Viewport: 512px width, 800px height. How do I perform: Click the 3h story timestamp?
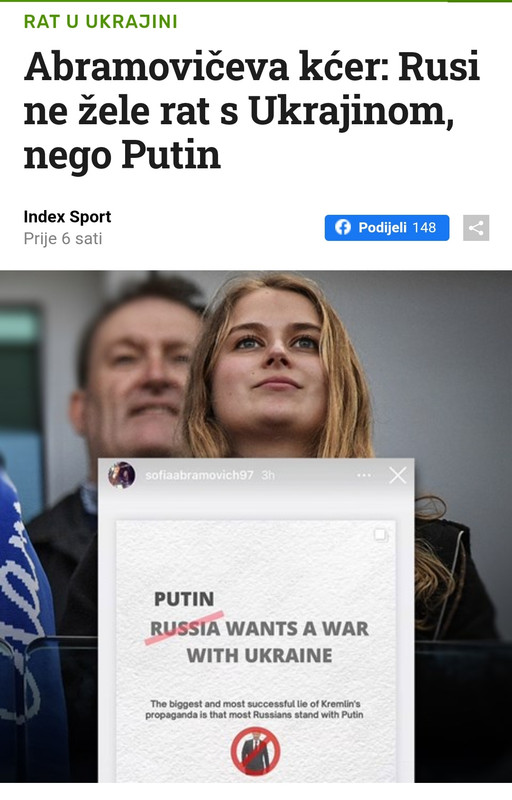[x=268, y=475]
